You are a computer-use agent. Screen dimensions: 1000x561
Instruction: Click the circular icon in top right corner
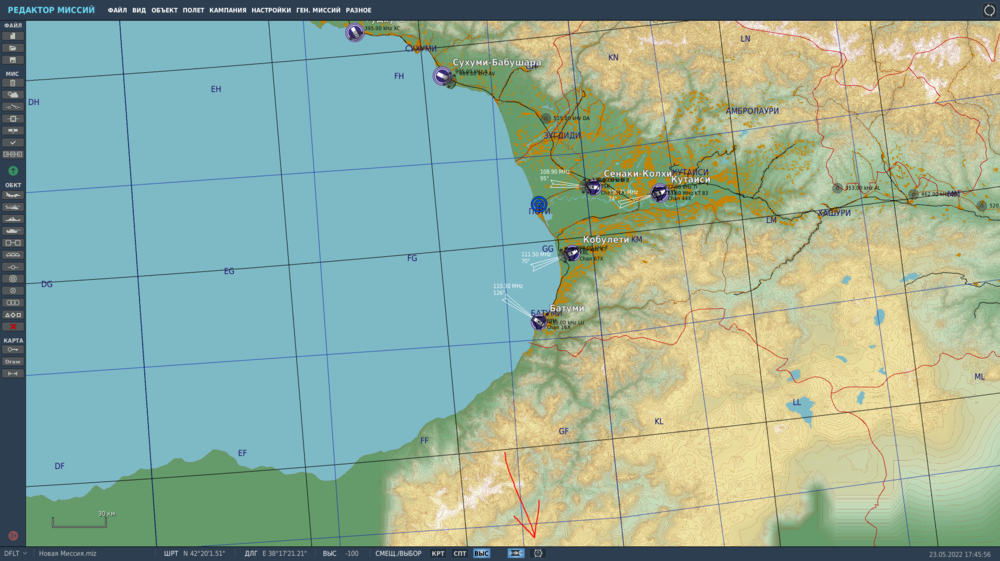click(989, 10)
